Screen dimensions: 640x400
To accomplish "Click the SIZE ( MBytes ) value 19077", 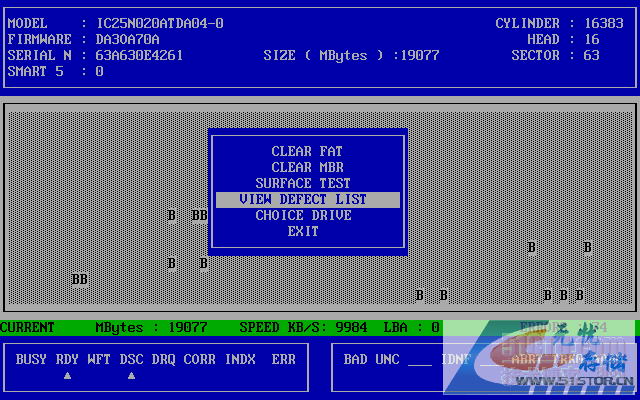I will (x=420, y=55).
